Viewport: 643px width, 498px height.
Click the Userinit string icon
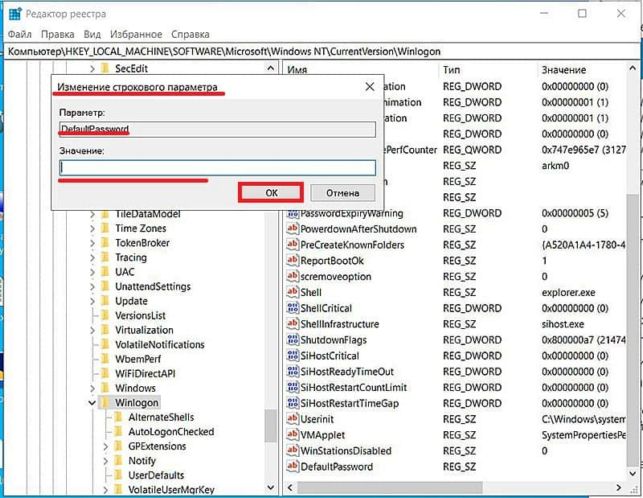pos(292,419)
